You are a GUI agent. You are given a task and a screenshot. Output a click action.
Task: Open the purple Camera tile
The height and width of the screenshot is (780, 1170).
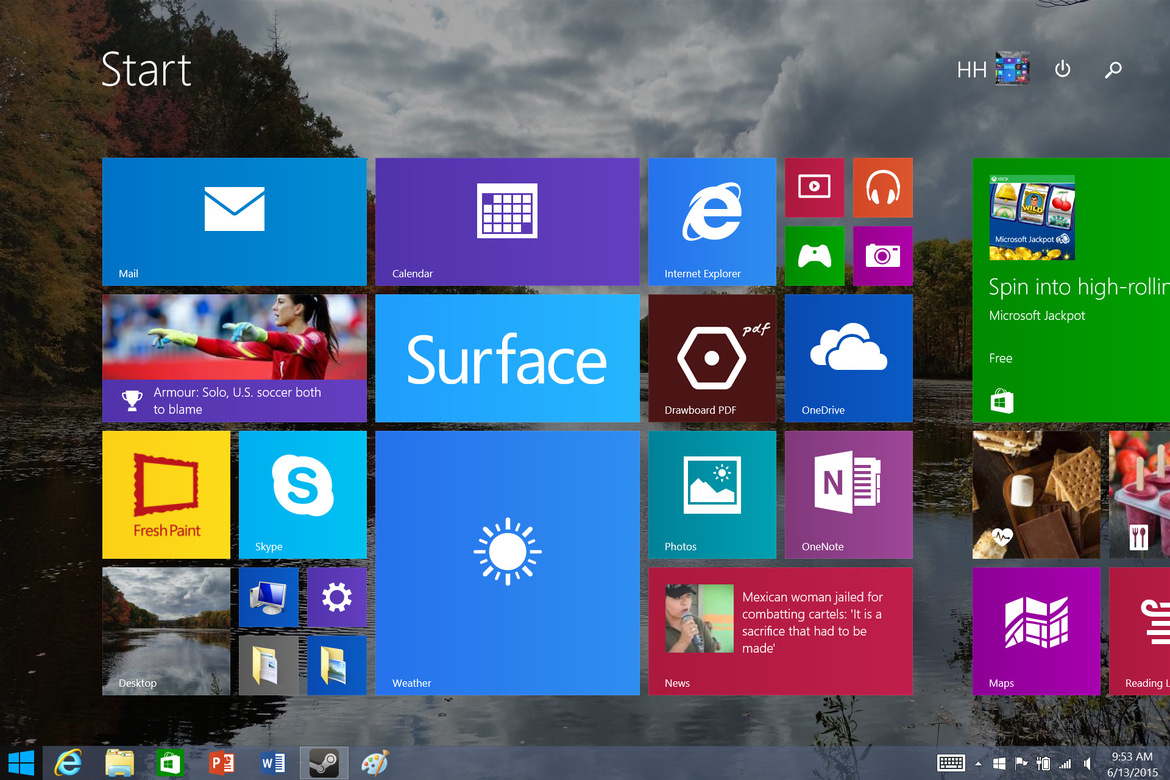pos(883,256)
